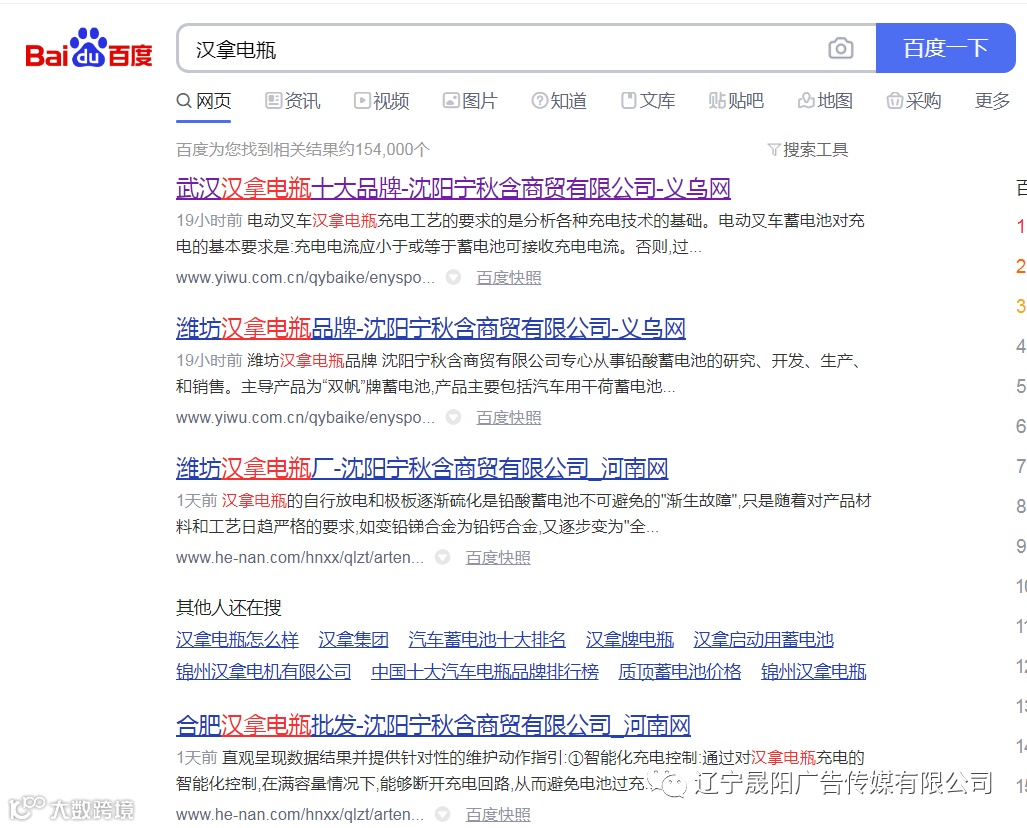Open 百度快照 for 潍坊汉拿电瓶品牌 result
This screenshot has width=1027, height=828.
click(509, 418)
